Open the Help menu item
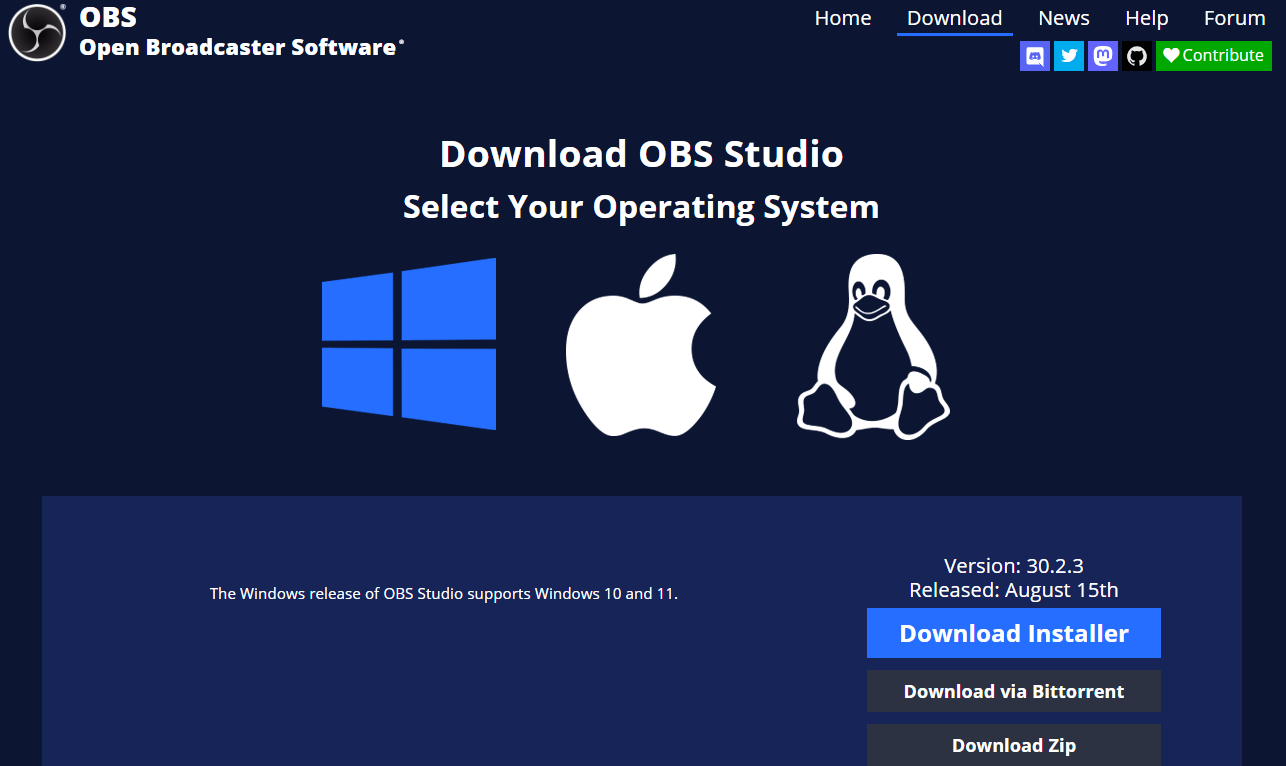The image size is (1286, 766). [1146, 18]
